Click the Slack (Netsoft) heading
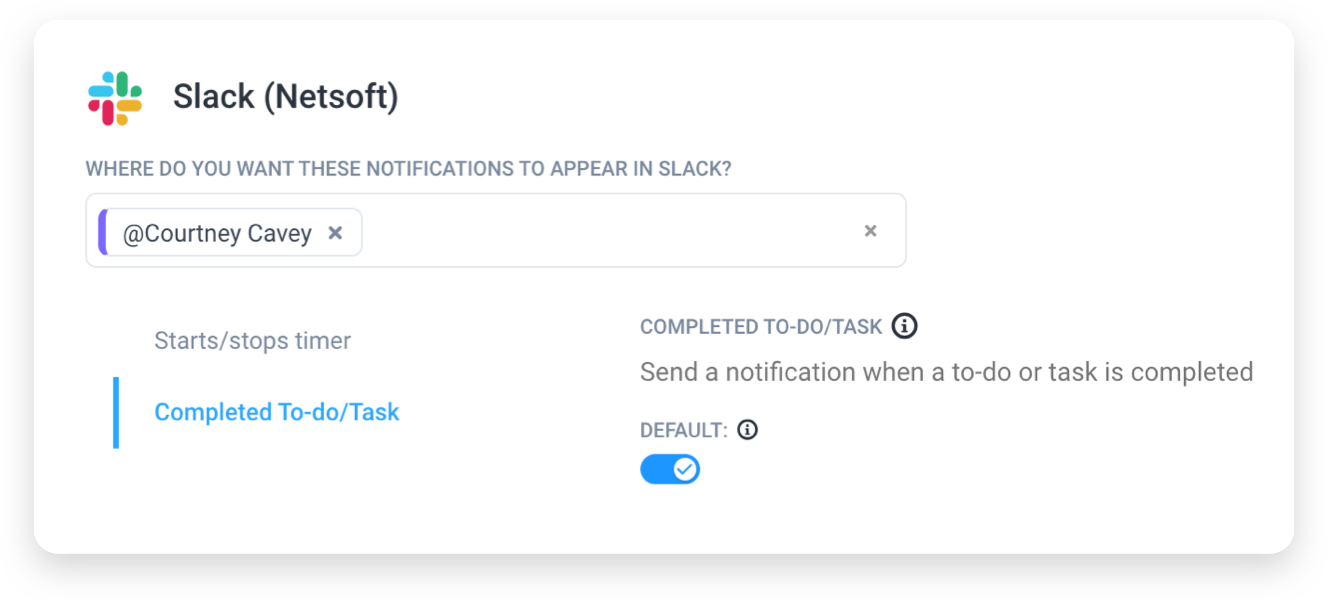Screen dimensions: 1328x600 click(x=285, y=95)
